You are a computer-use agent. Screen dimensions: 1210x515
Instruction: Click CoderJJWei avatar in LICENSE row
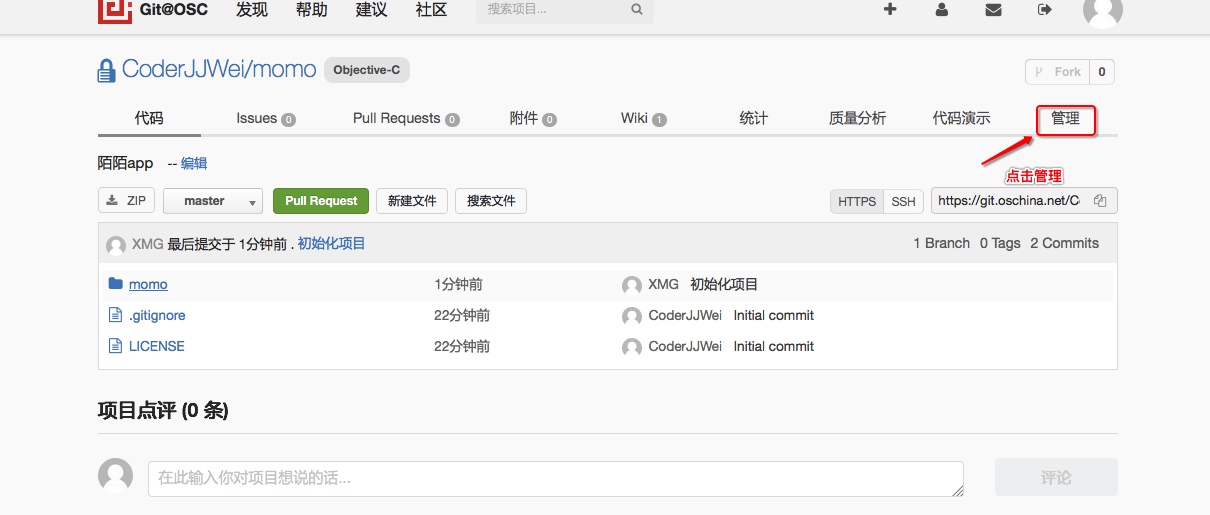632,348
